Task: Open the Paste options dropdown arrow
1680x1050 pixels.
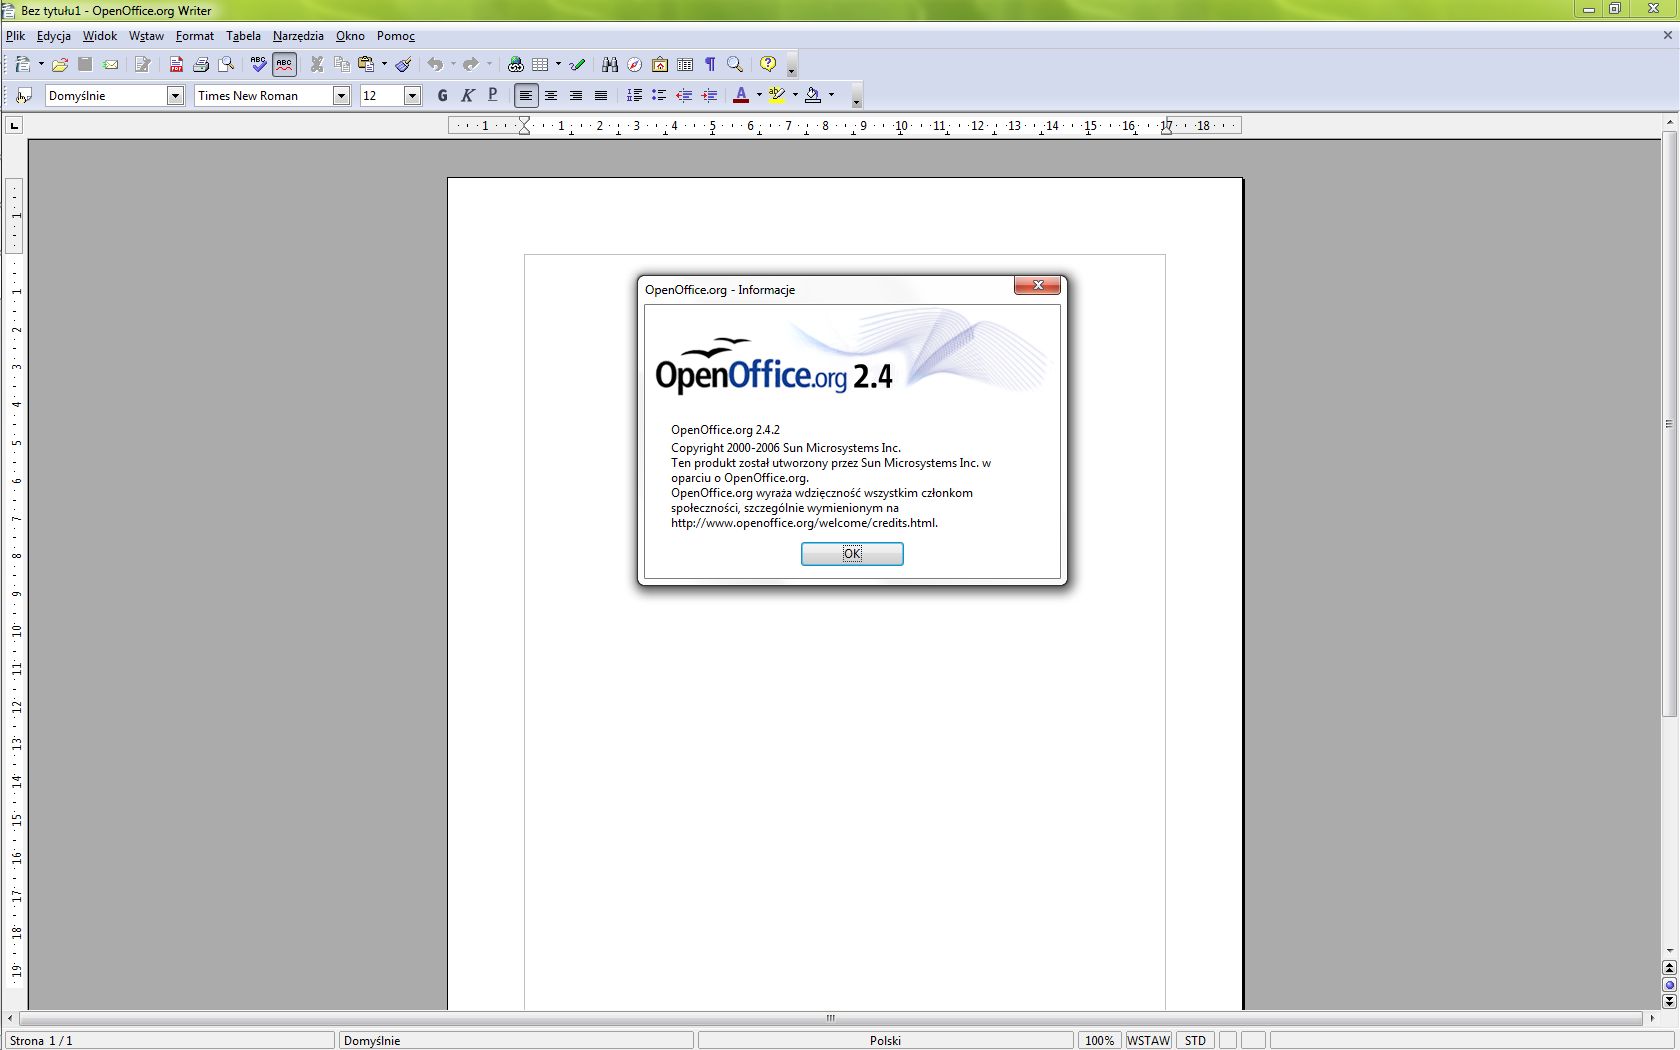Action: click(384, 64)
